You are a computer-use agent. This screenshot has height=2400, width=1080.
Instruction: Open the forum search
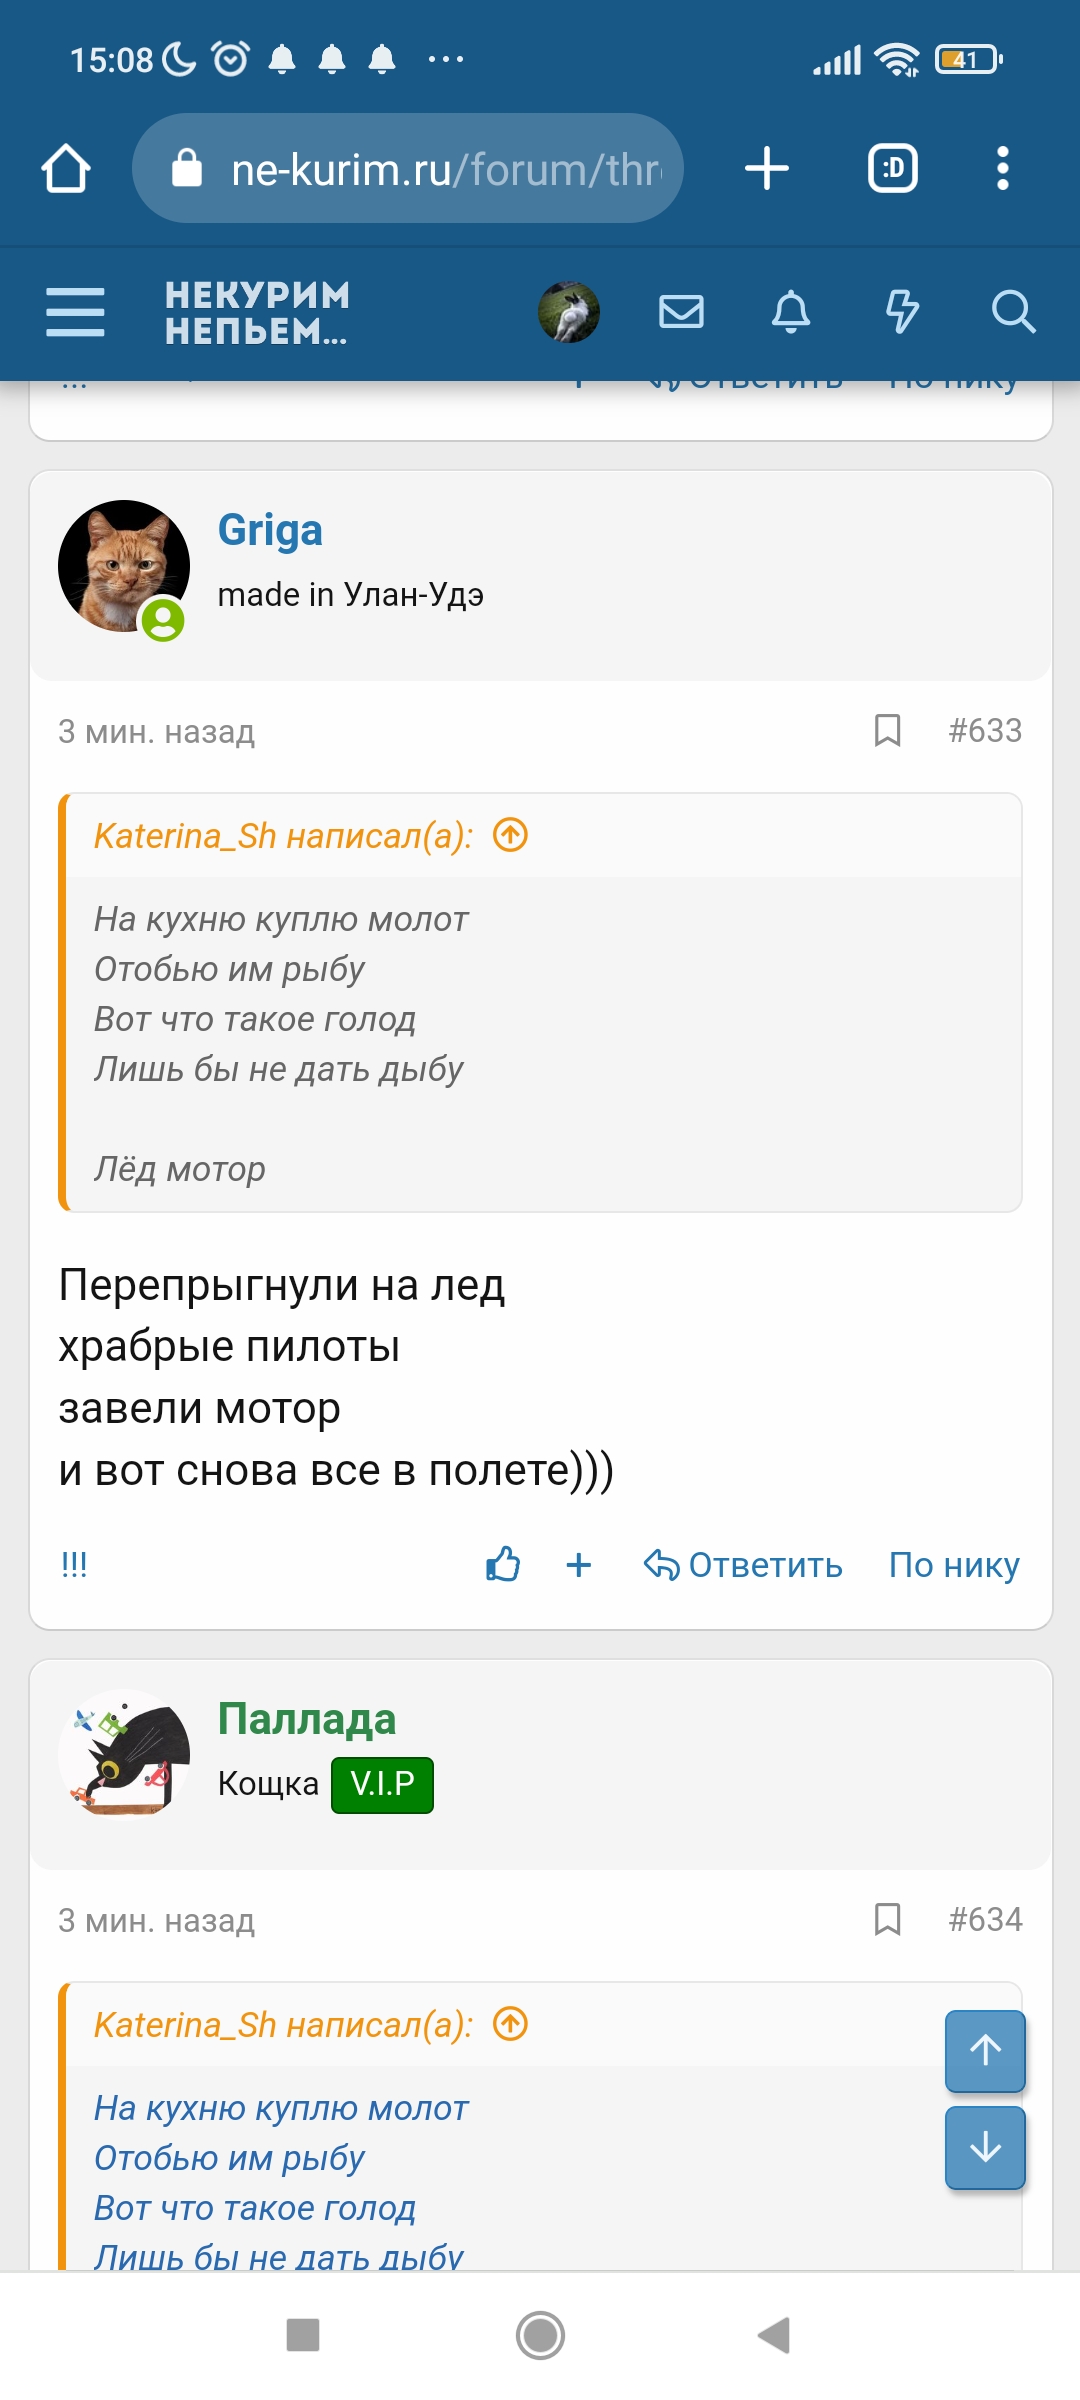coord(1014,313)
